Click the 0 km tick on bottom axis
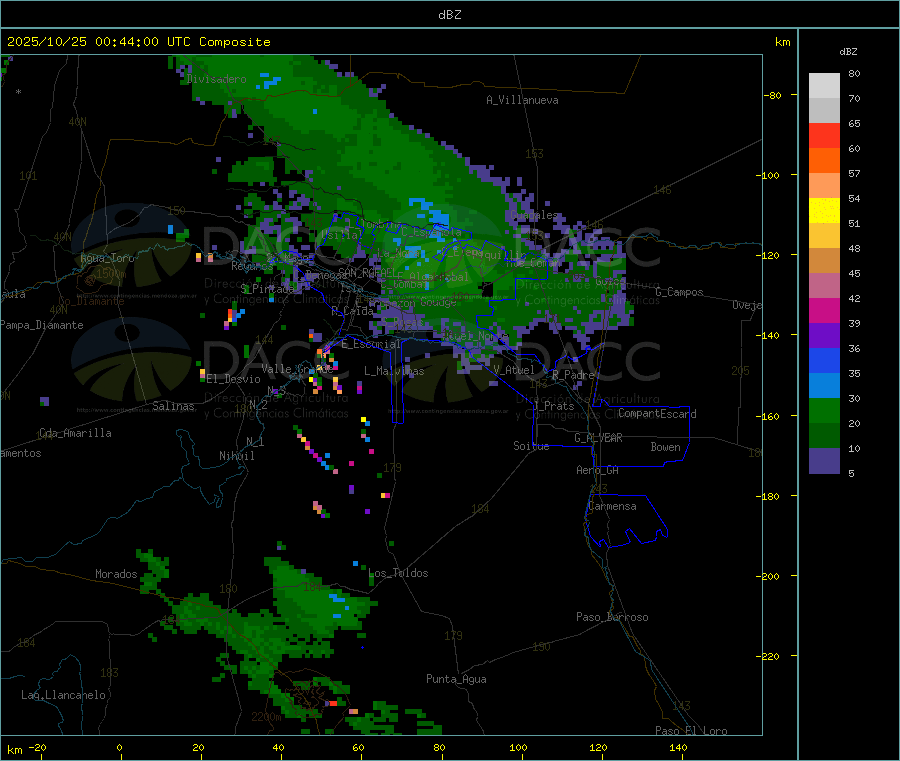This screenshot has width=900, height=761. [x=119, y=747]
